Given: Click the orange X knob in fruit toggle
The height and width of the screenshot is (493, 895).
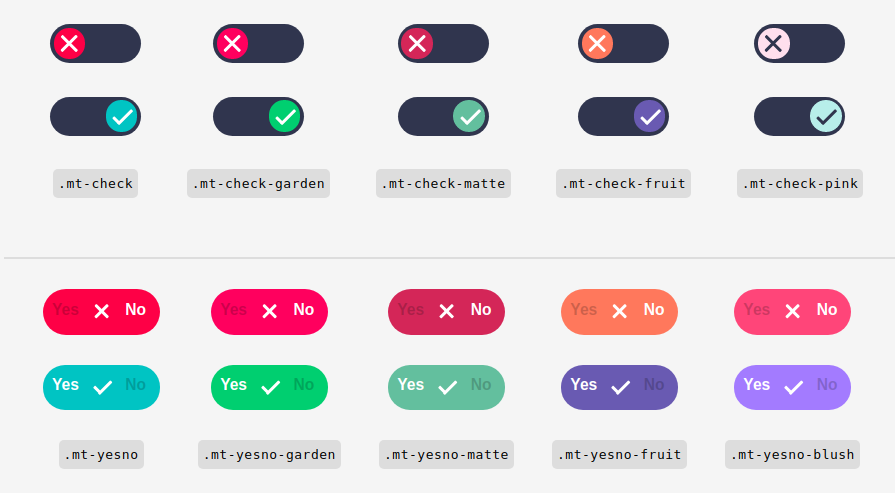Looking at the screenshot, I should point(597,43).
